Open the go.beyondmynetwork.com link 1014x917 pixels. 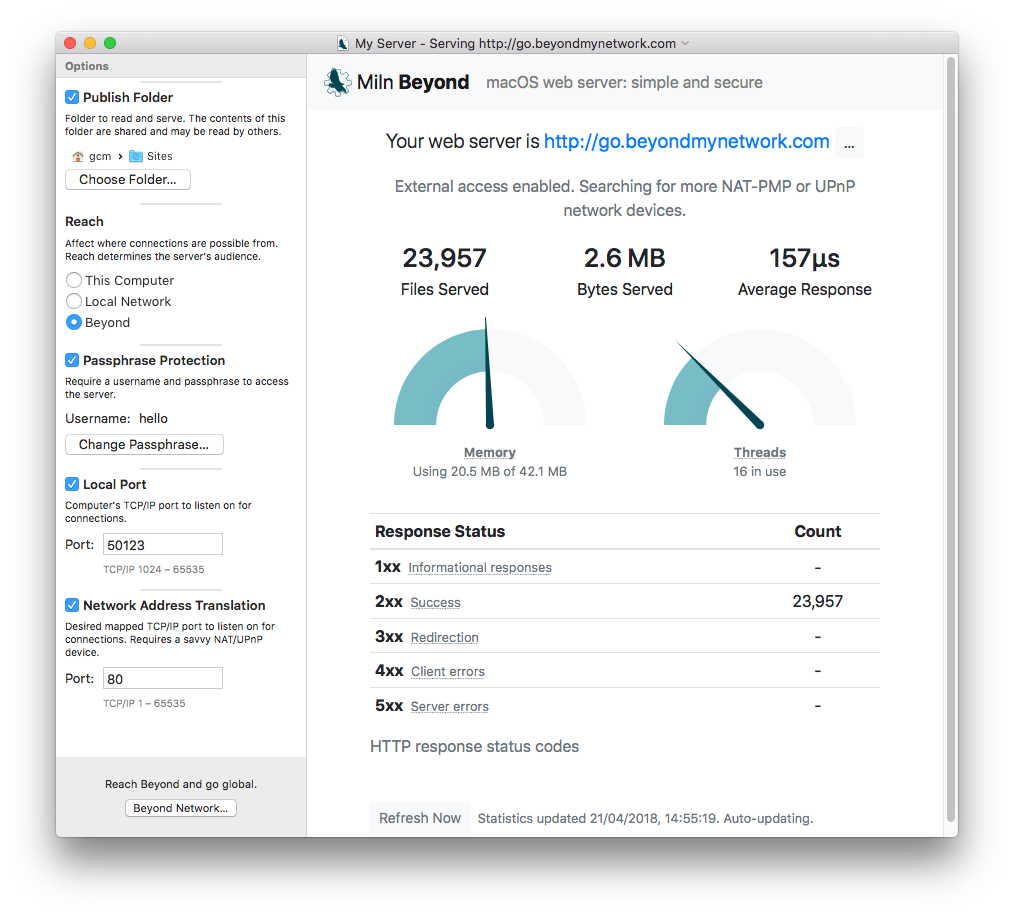686,141
